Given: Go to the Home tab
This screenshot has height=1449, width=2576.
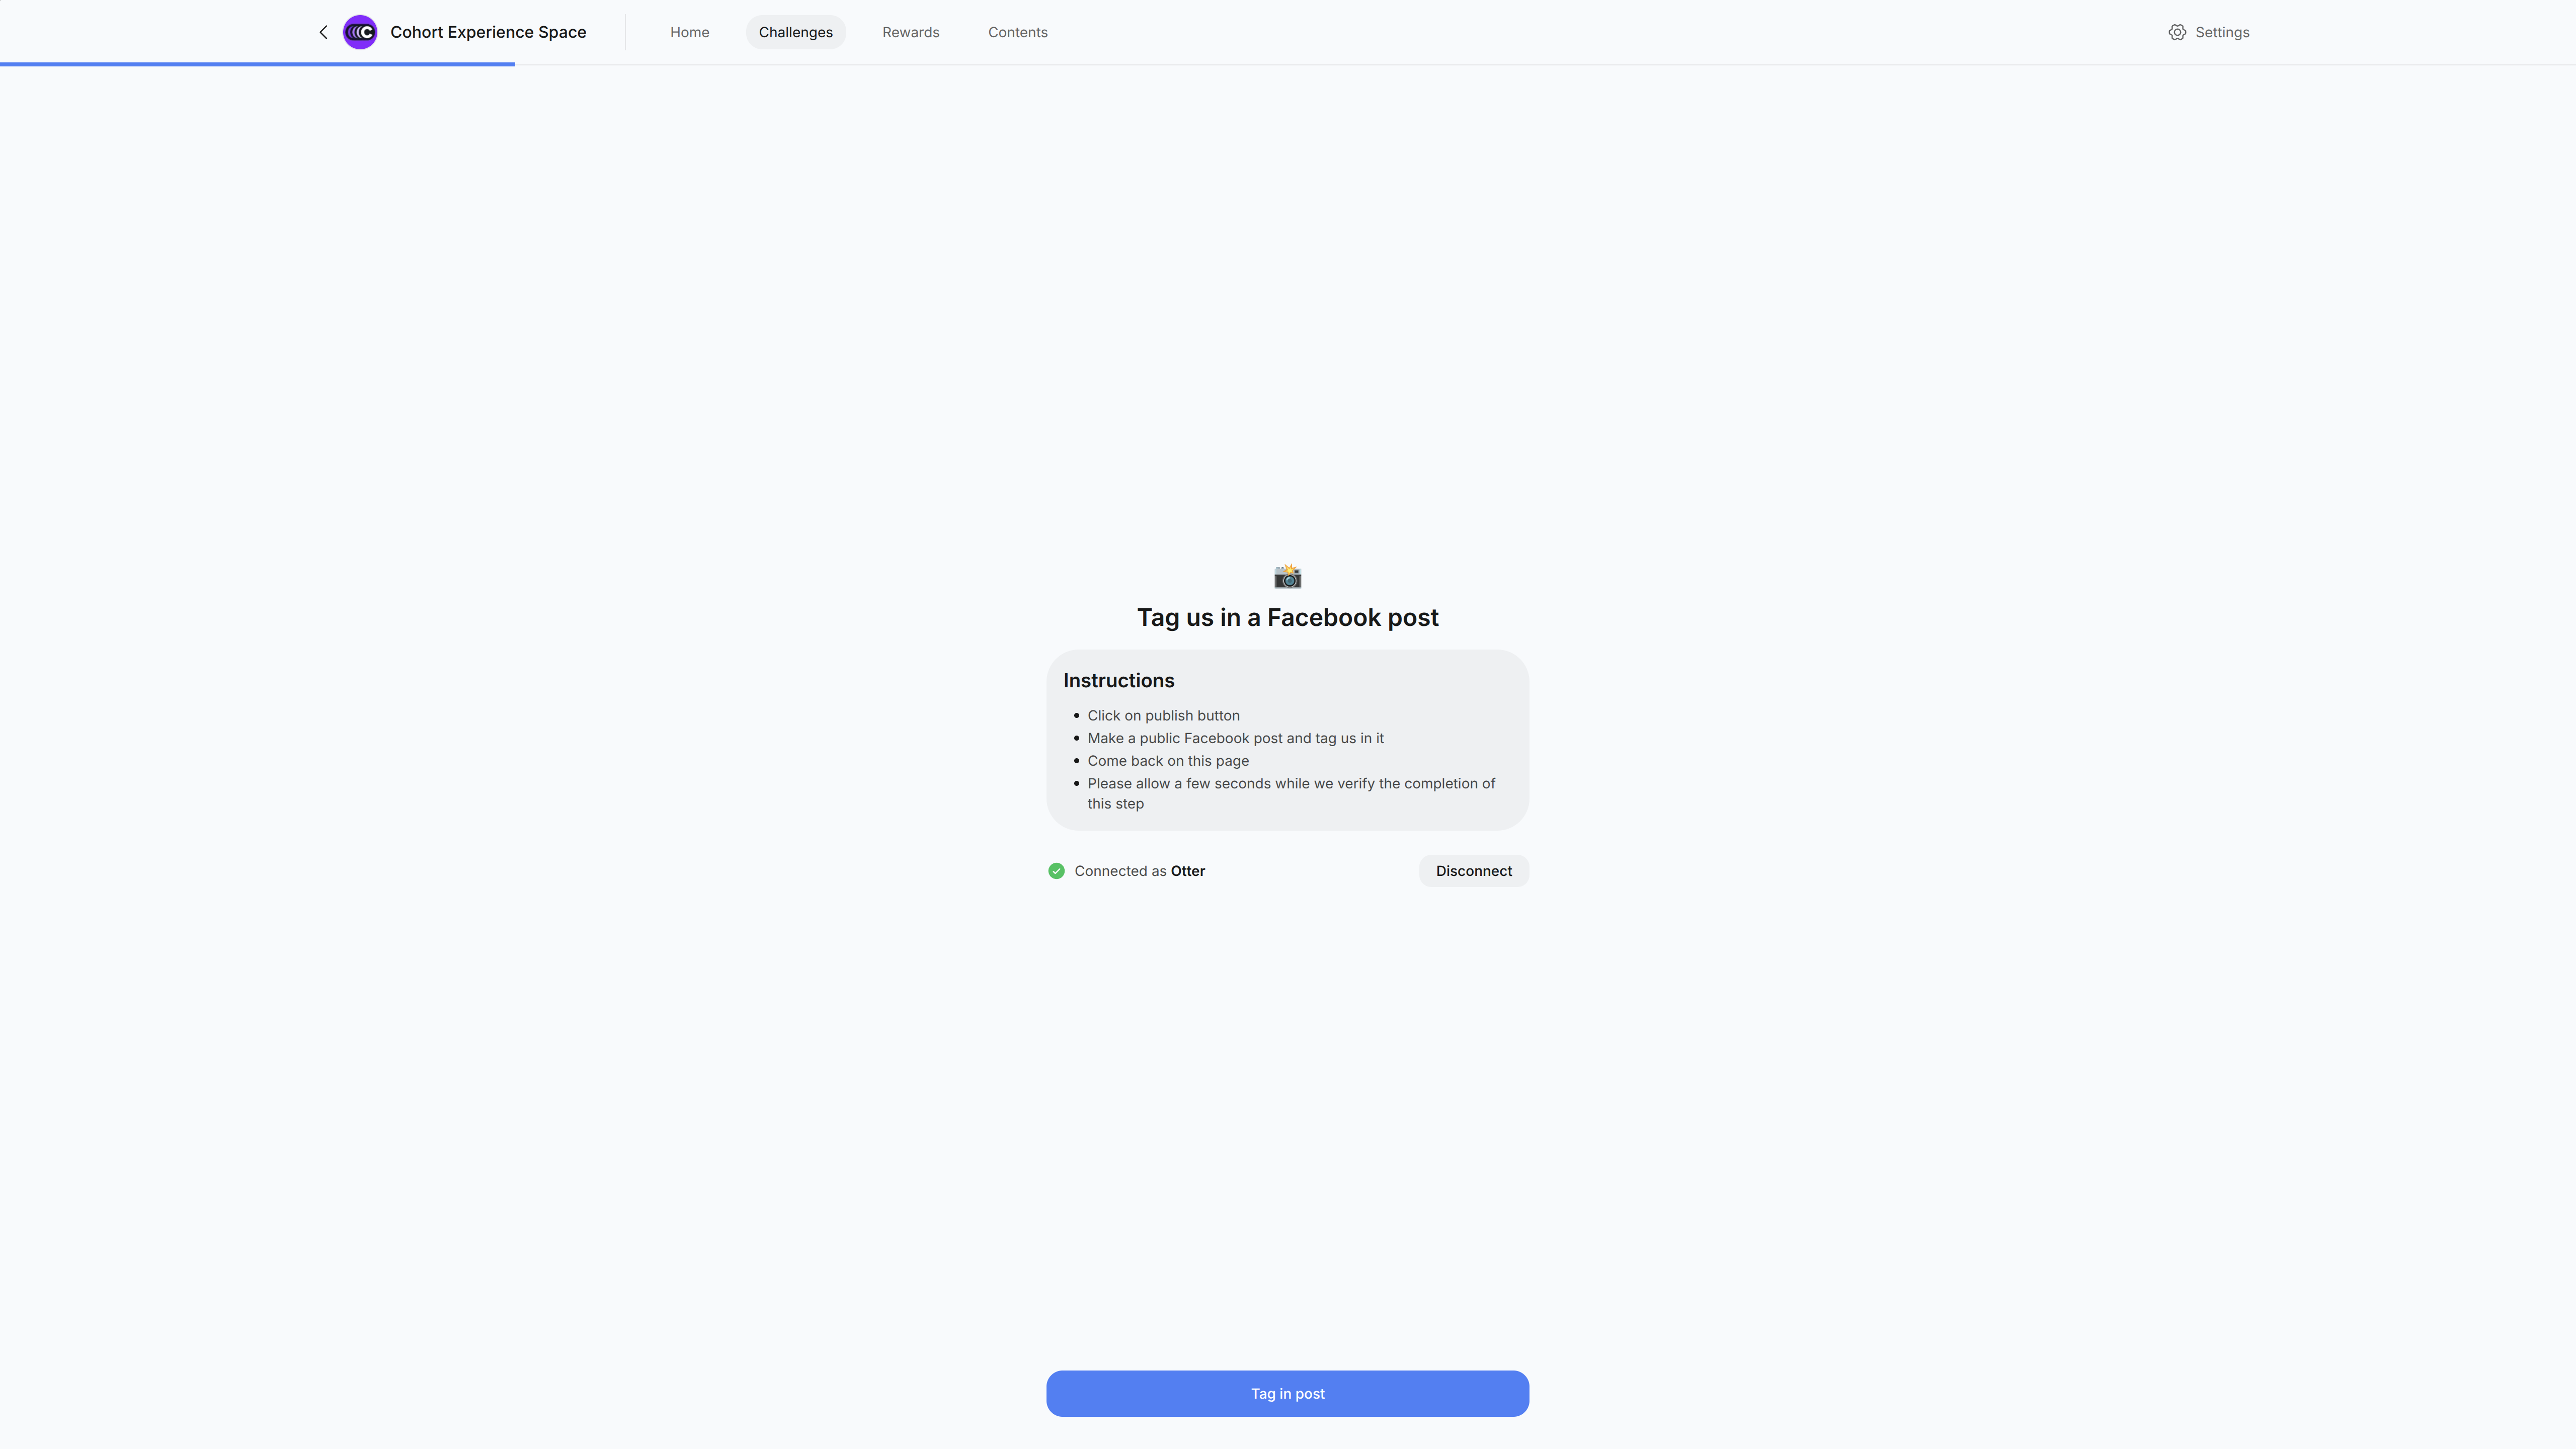Looking at the screenshot, I should (x=689, y=32).
